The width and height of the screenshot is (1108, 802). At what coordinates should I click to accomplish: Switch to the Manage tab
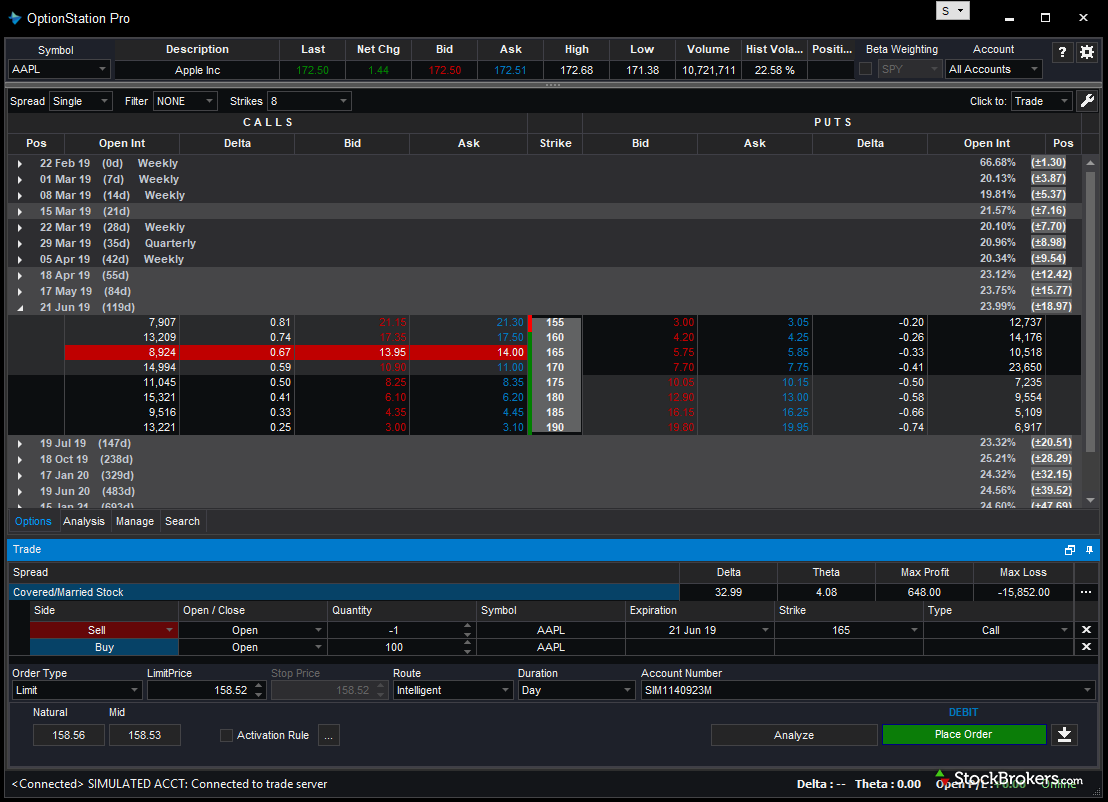tap(134, 521)
